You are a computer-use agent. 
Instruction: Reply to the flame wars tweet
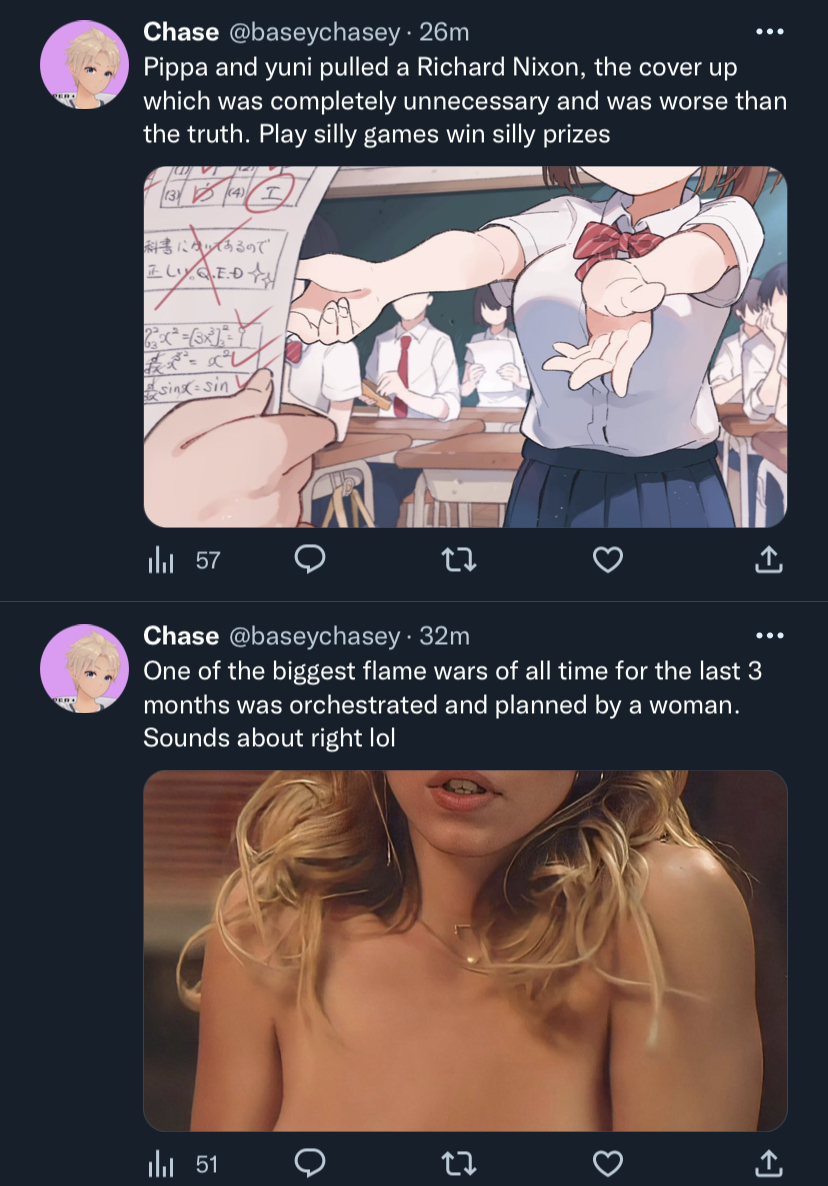309,1163
